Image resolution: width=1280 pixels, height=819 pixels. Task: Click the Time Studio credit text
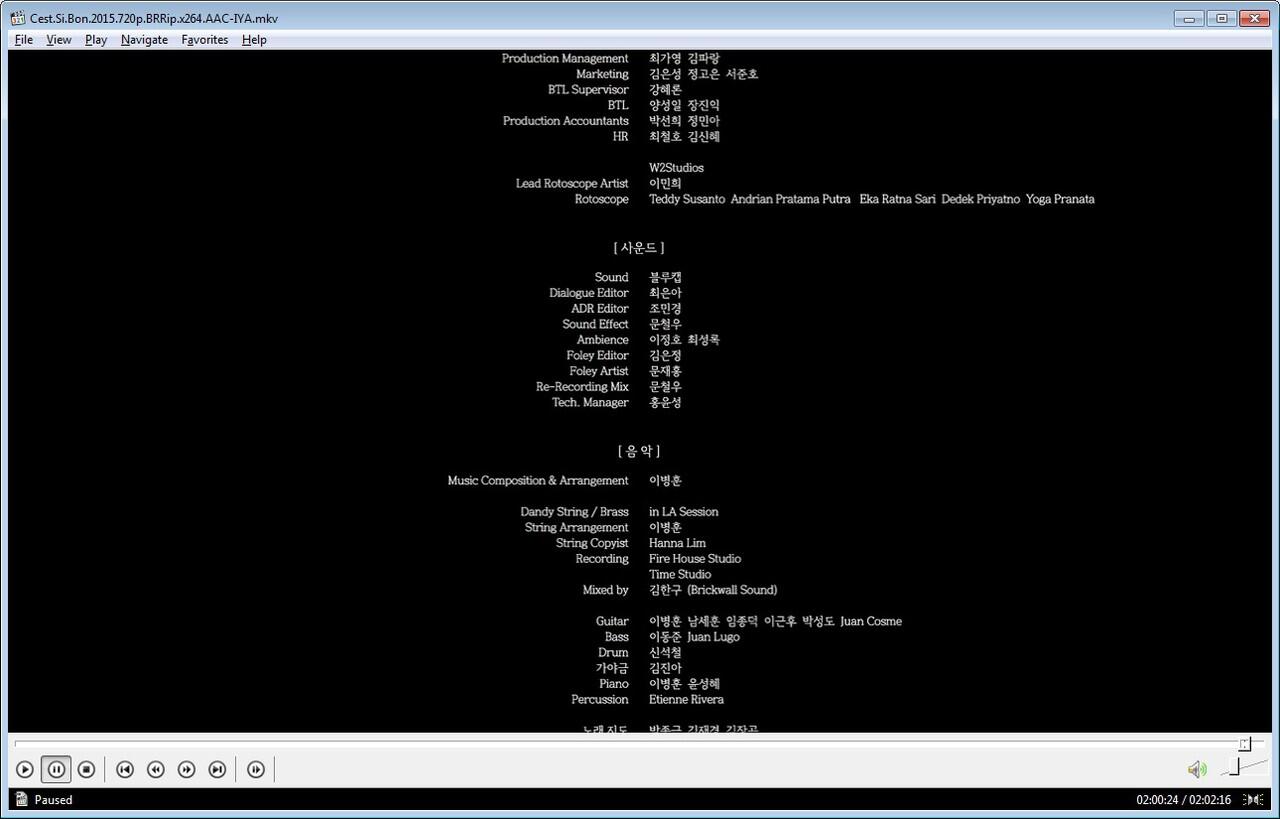click(680, 575)
